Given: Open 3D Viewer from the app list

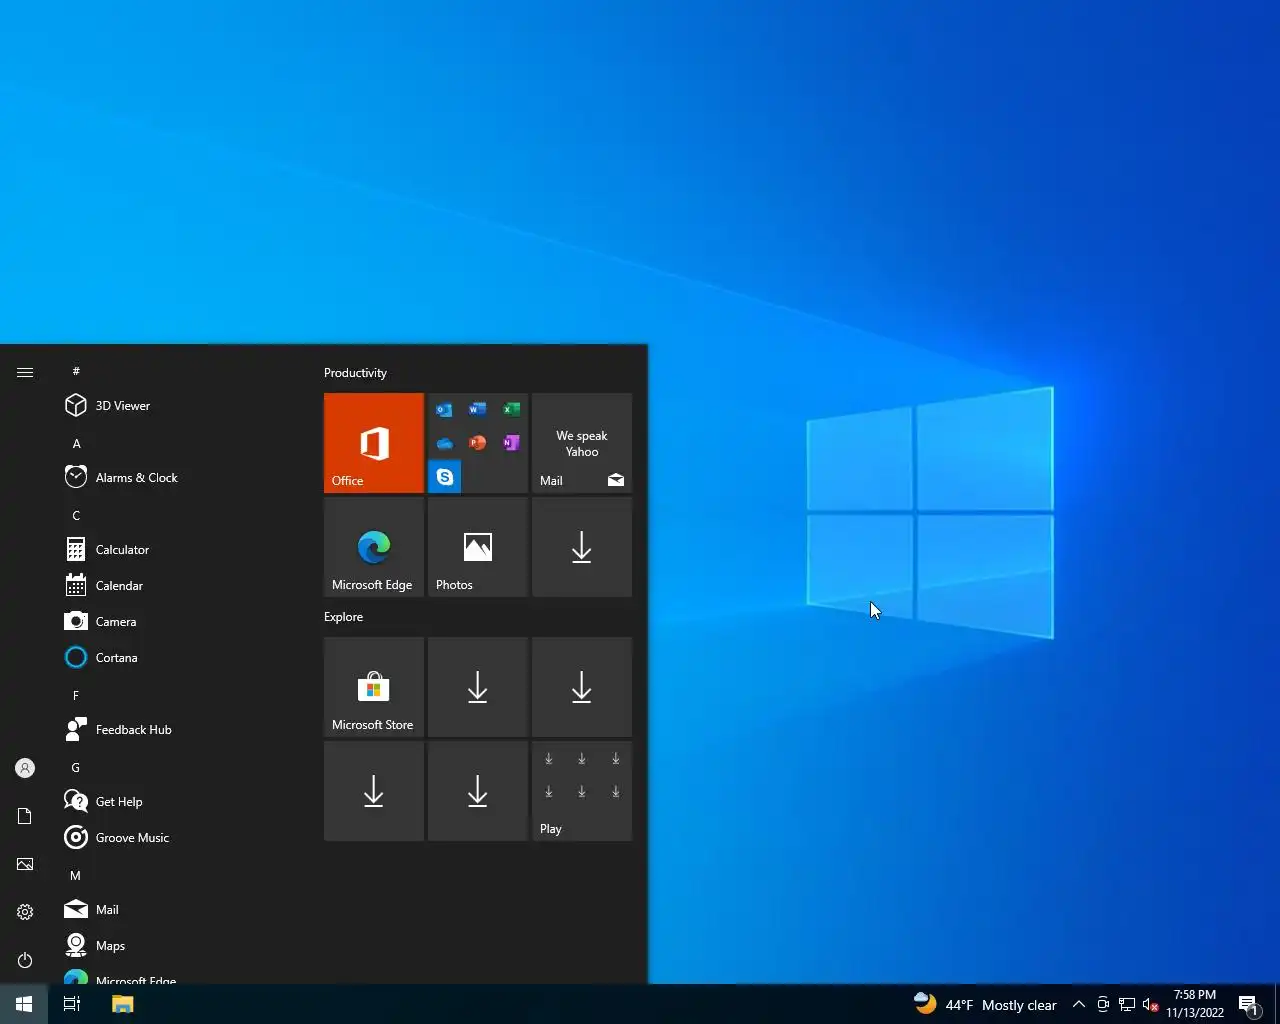Looking at the screenshot, I should click(x=178, y=406).
